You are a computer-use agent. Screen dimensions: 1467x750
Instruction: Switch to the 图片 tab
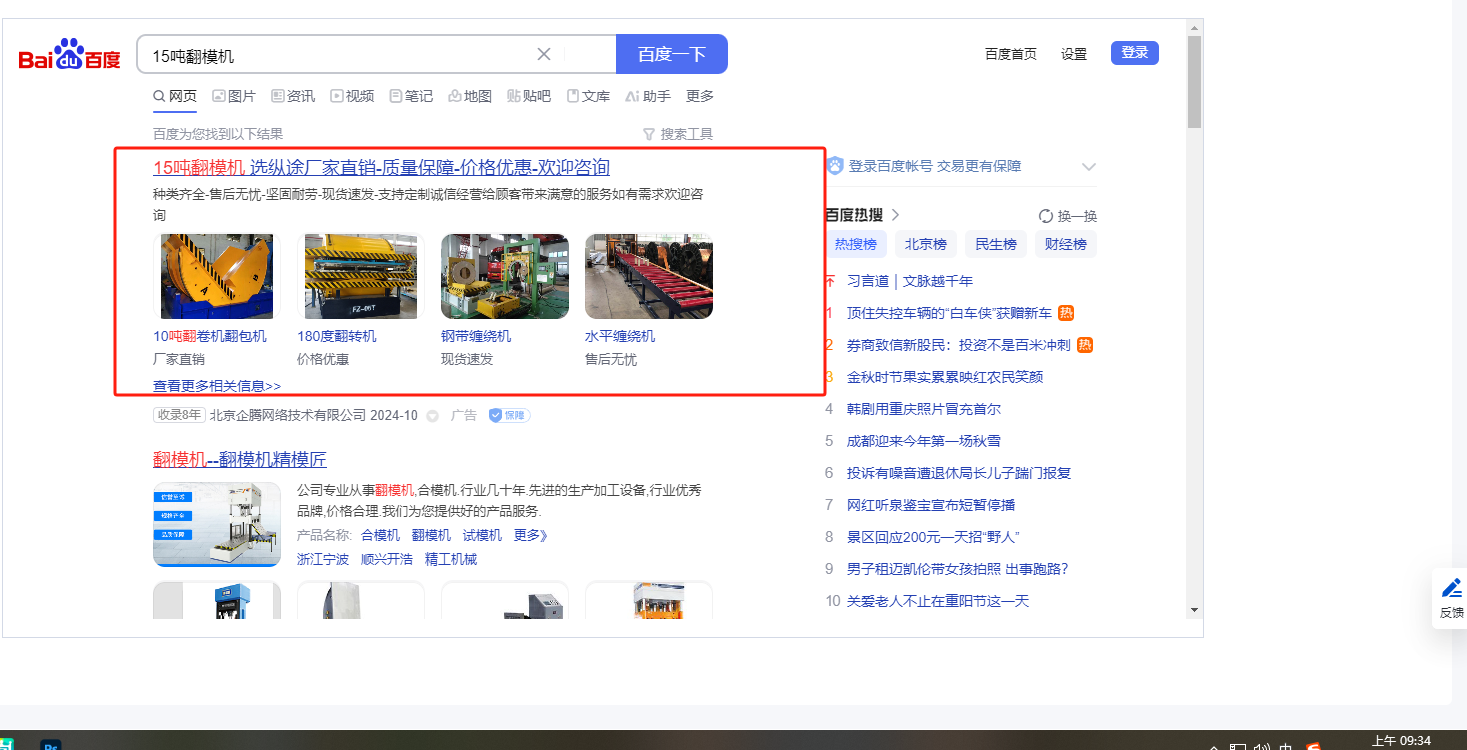(234, 96)
